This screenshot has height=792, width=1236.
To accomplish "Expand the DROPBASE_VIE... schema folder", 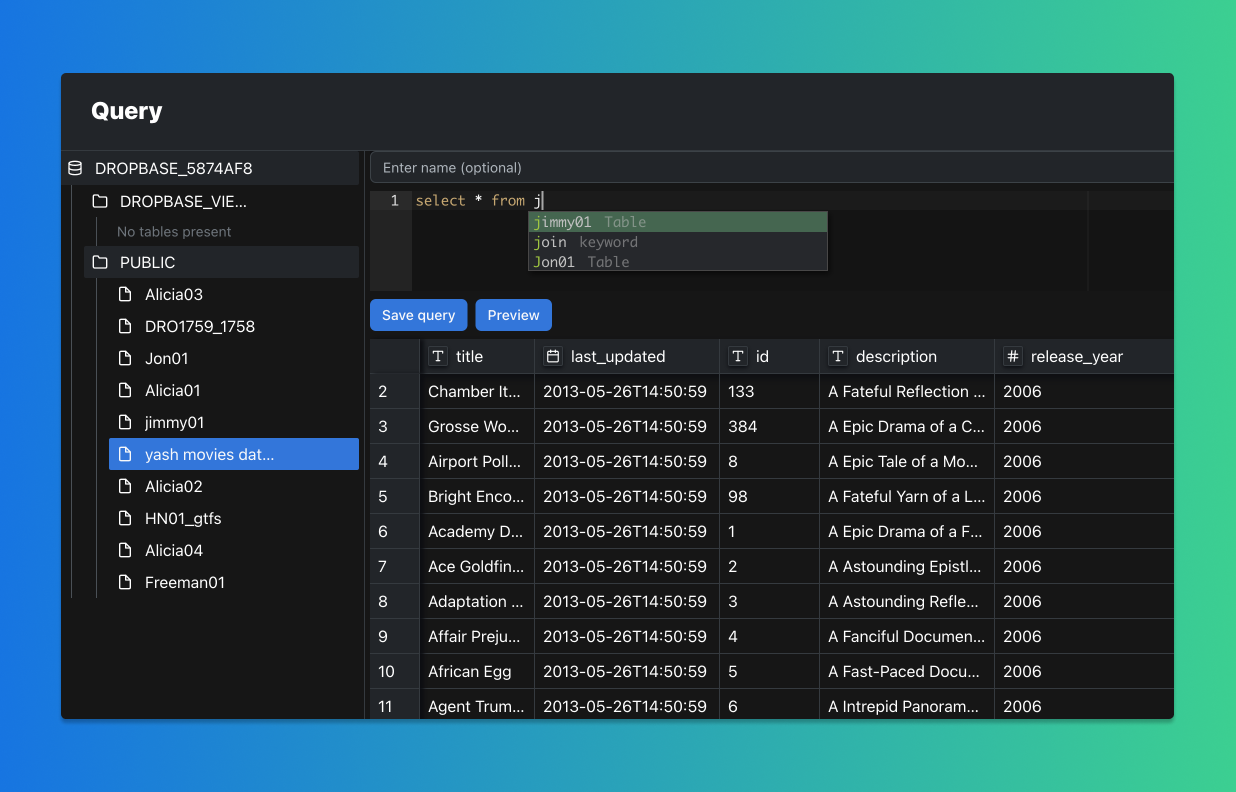I will pos(183,201).
